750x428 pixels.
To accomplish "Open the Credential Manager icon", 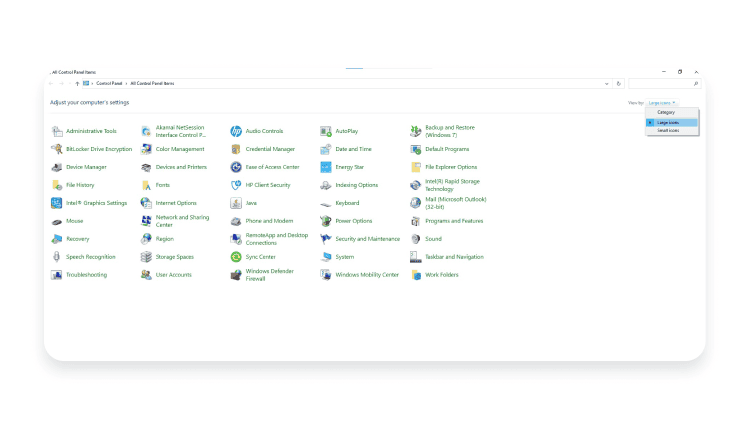I will pos(236,149).
